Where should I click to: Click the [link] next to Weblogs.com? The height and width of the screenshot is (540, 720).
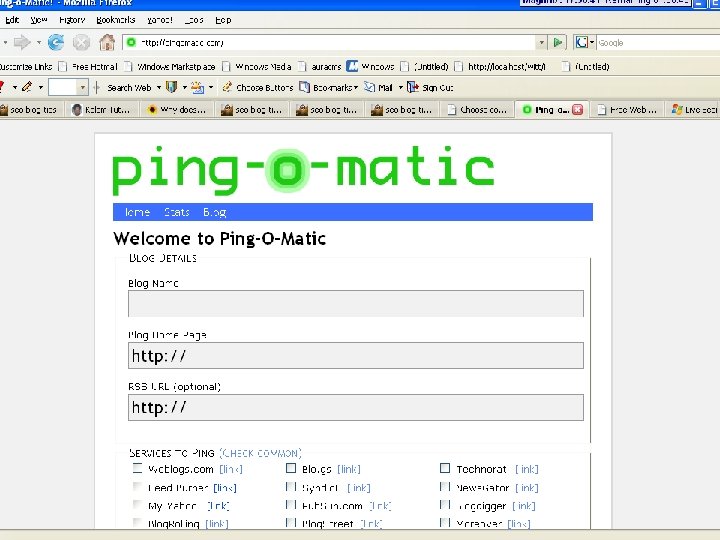click(231, 469)
